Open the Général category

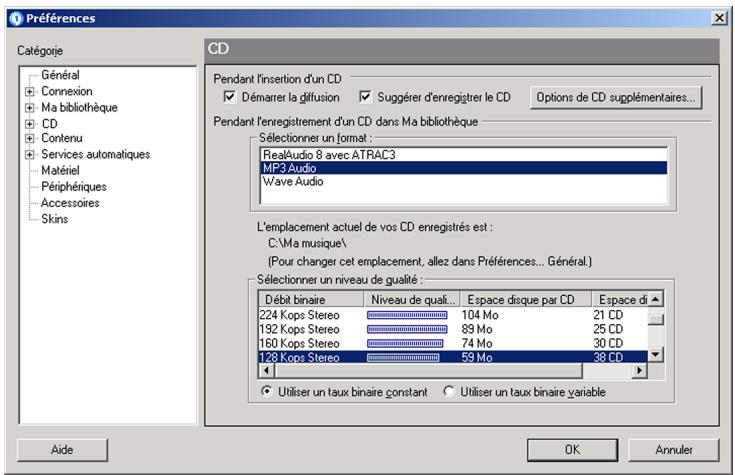60,76
